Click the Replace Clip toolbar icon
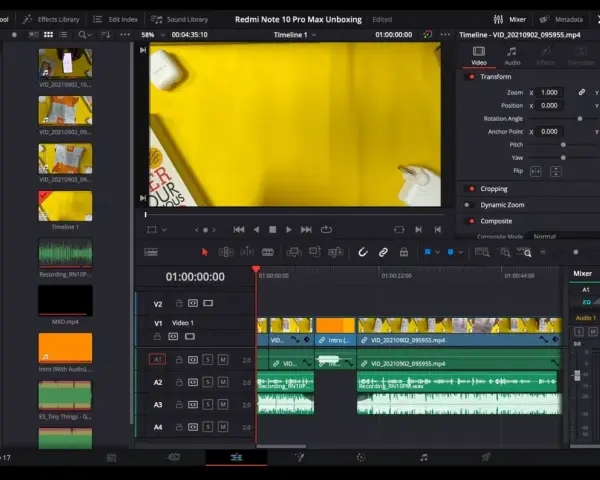 tap(335, 252)
